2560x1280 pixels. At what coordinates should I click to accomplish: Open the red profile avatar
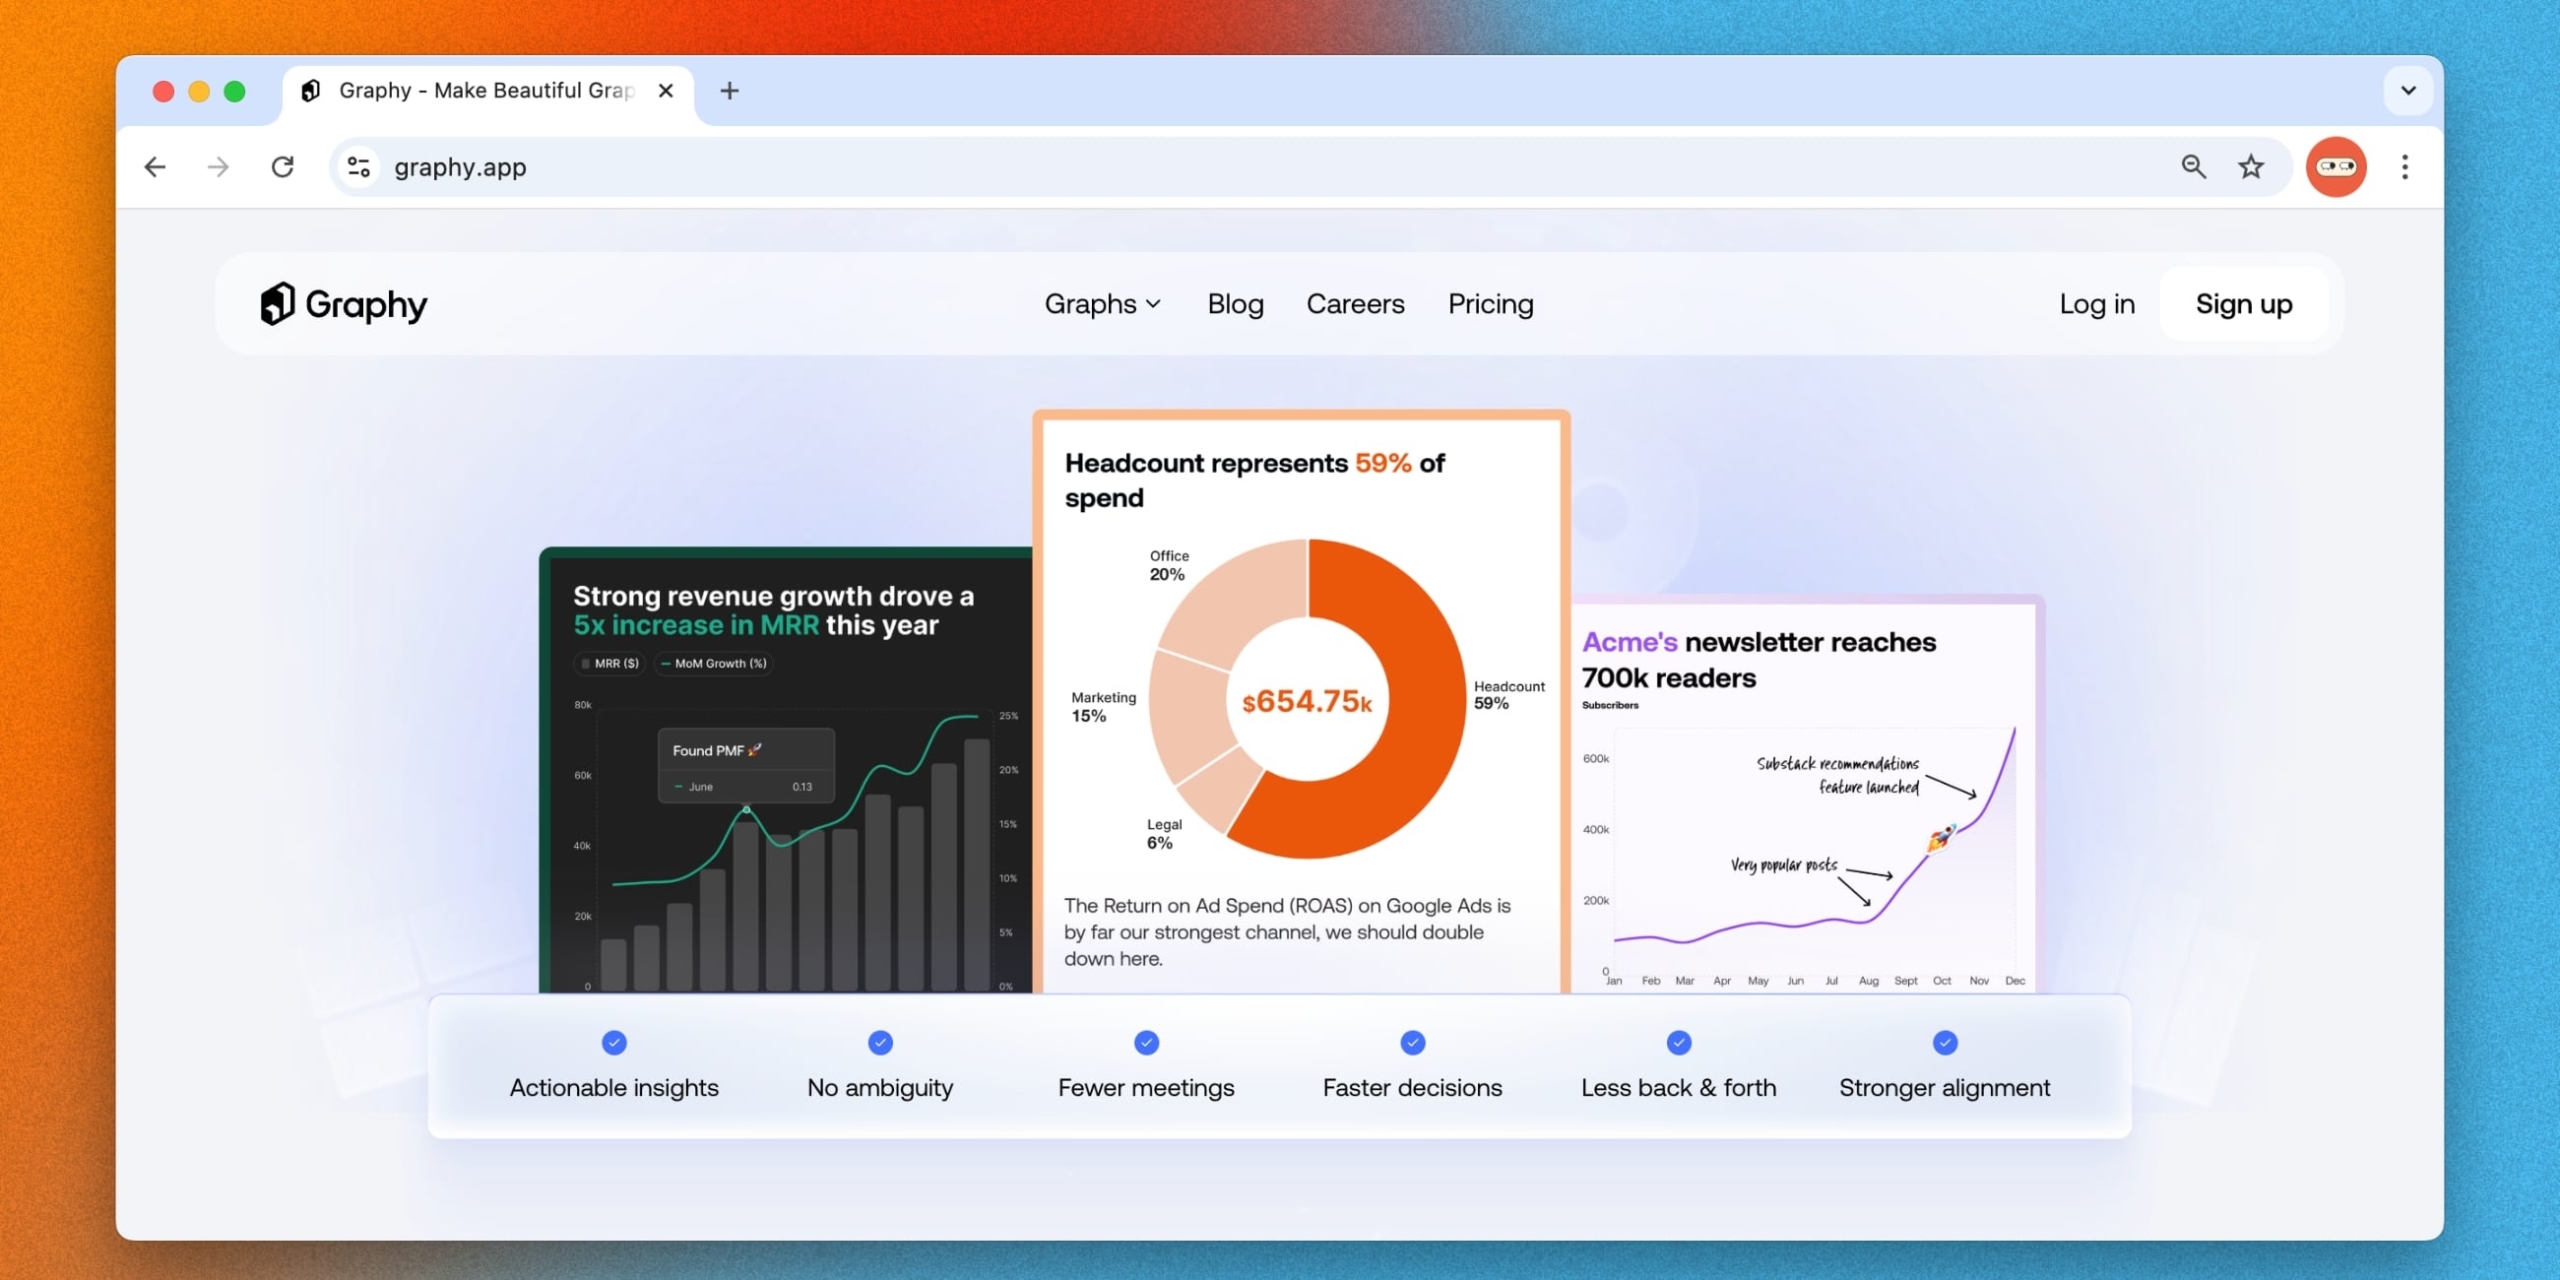[x=2335, y=167]
